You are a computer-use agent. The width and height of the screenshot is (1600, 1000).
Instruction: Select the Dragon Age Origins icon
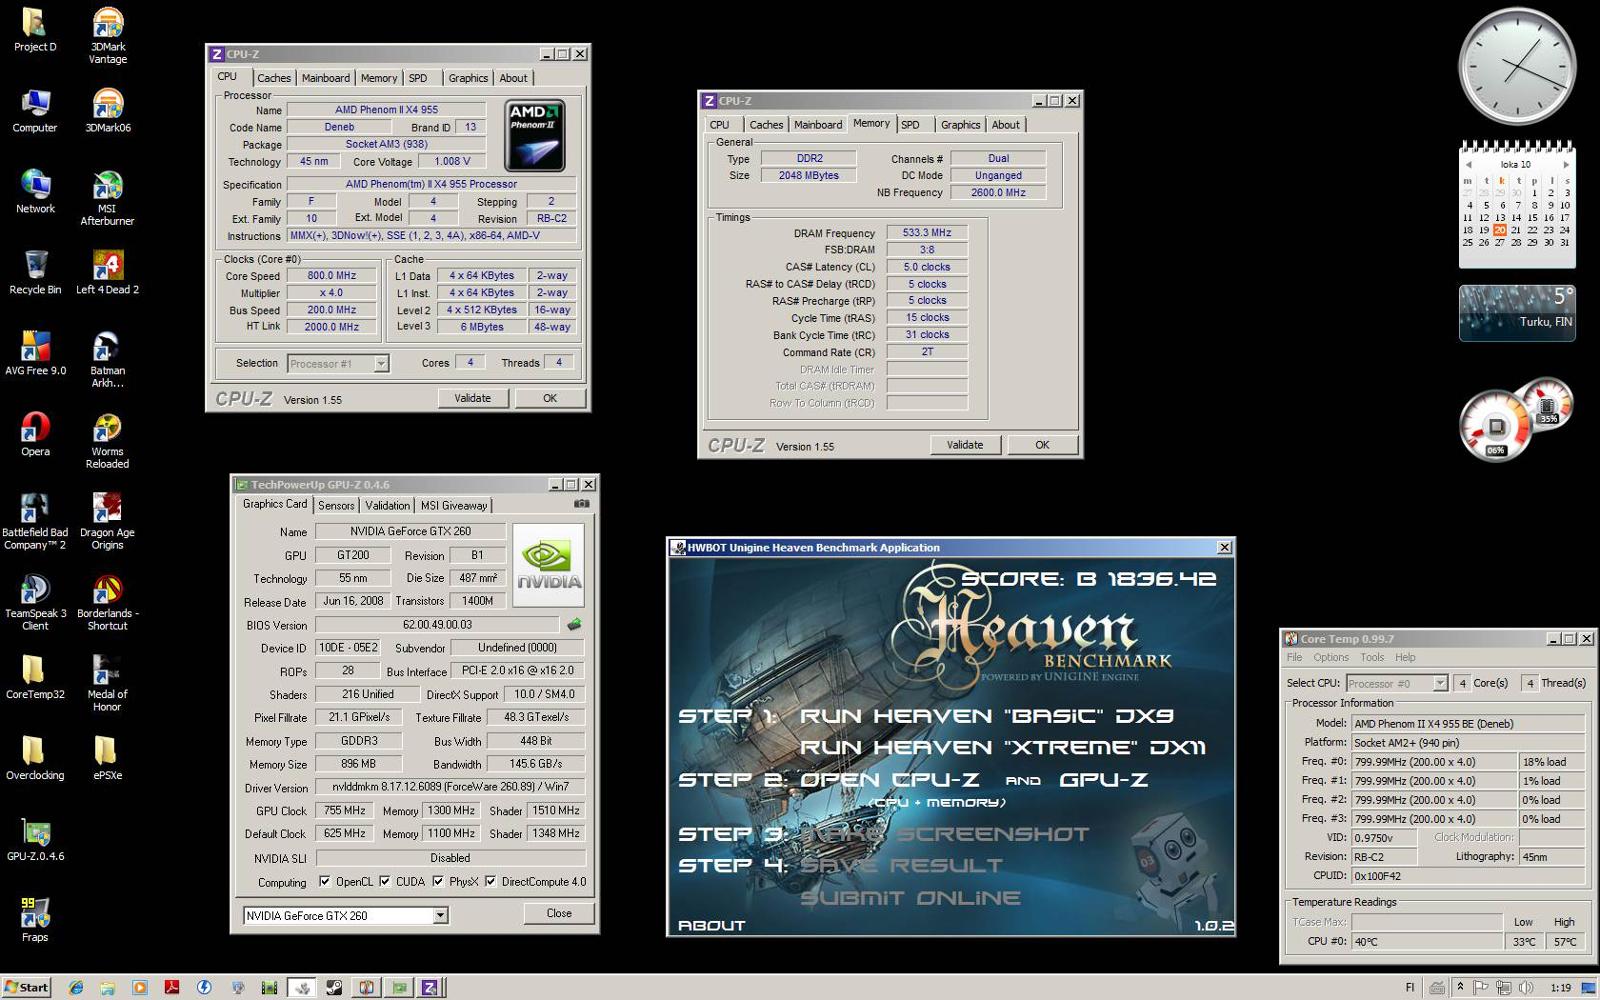pos(107,522)
